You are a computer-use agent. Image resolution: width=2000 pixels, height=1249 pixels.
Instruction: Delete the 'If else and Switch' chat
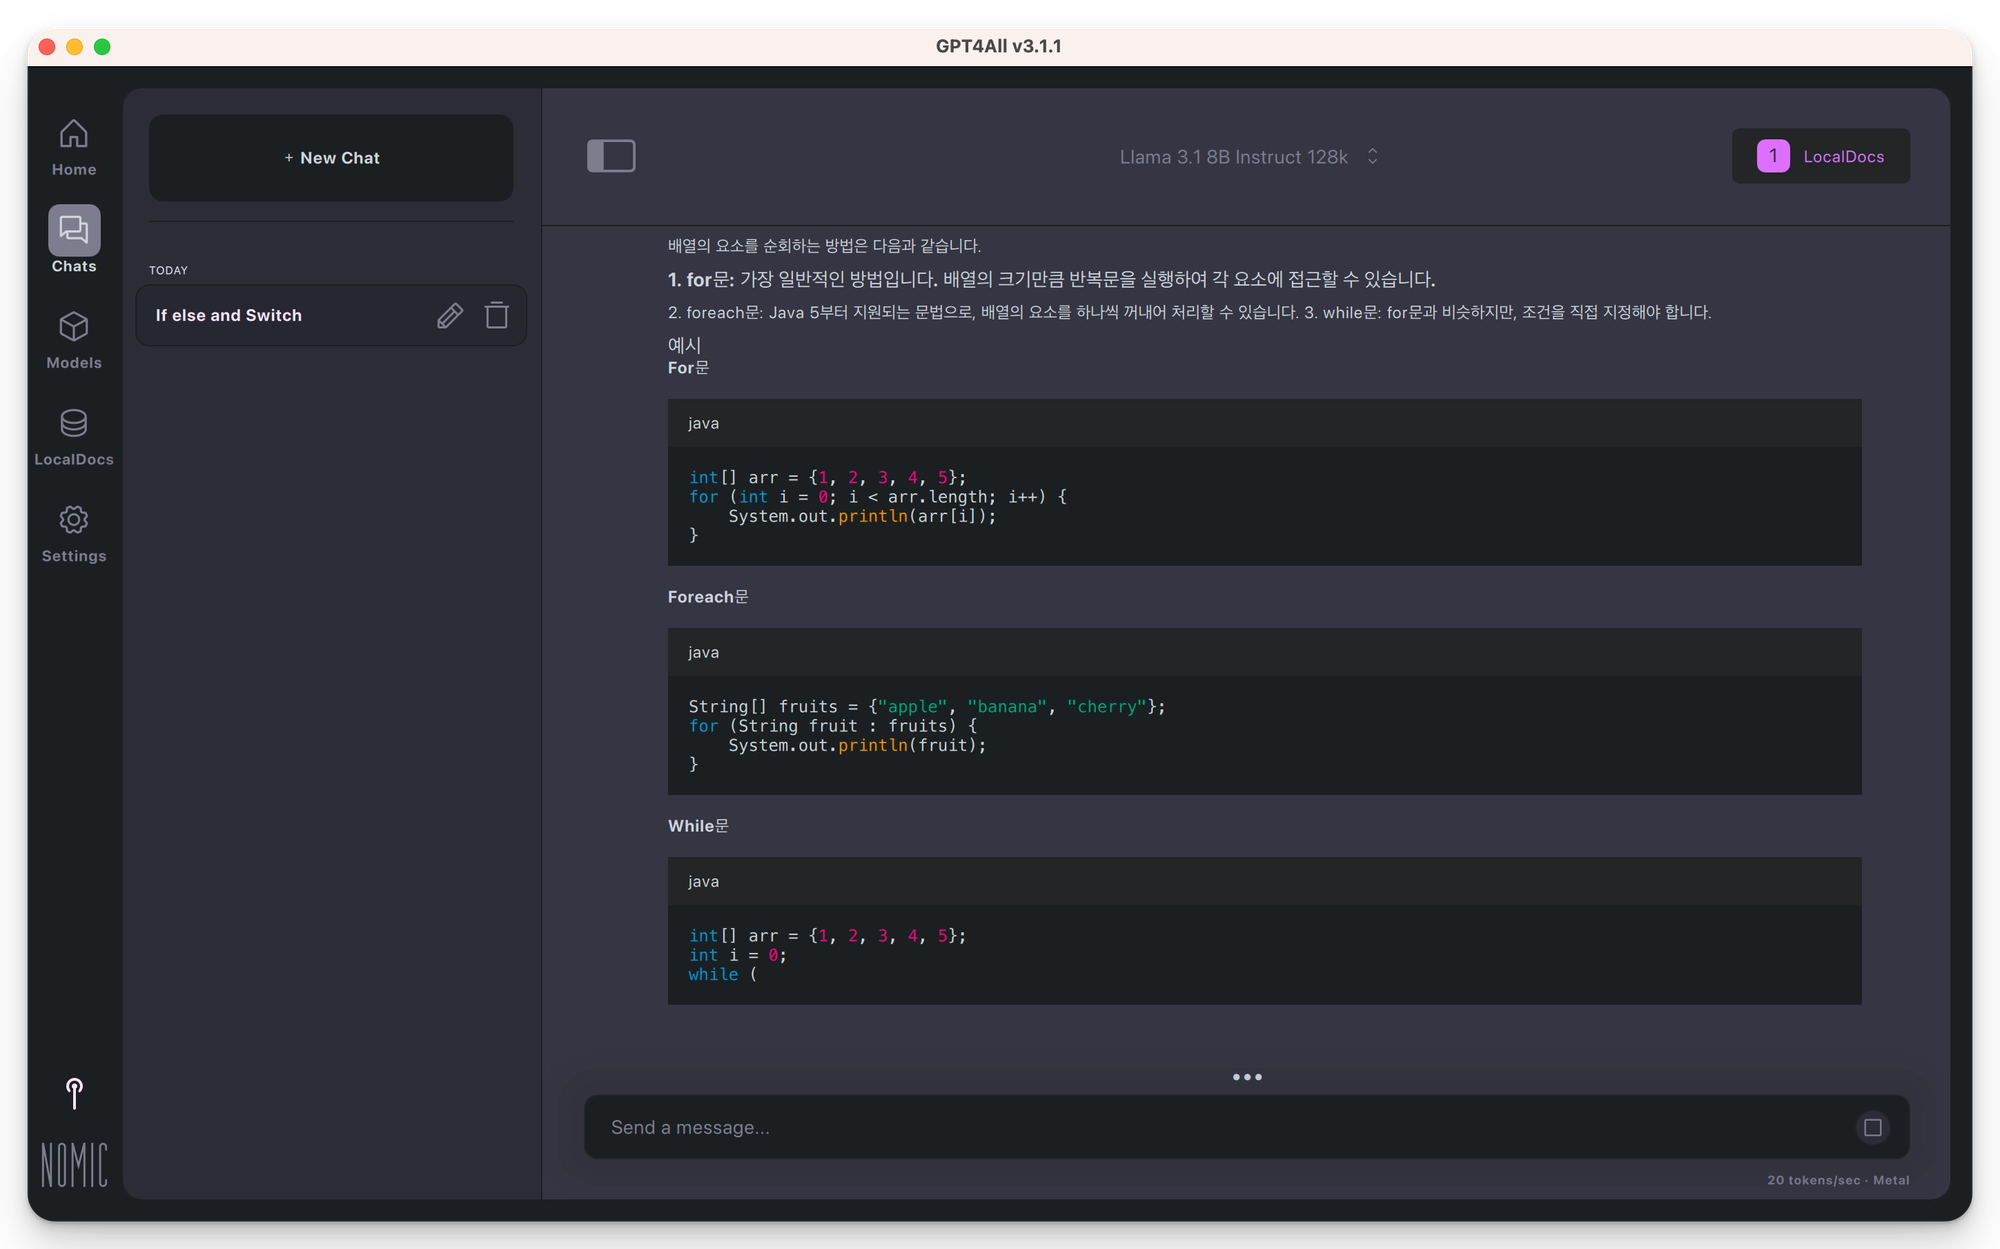497,316
